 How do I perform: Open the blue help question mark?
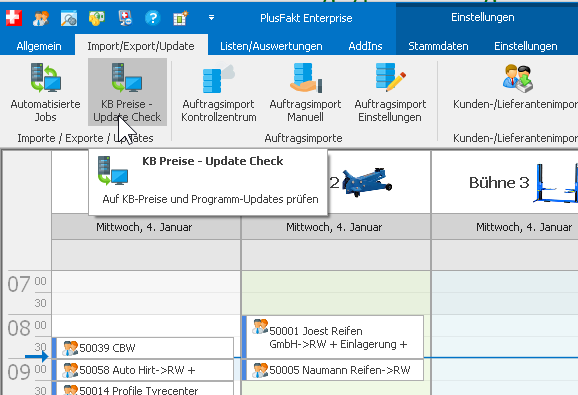tap(153, 18)
